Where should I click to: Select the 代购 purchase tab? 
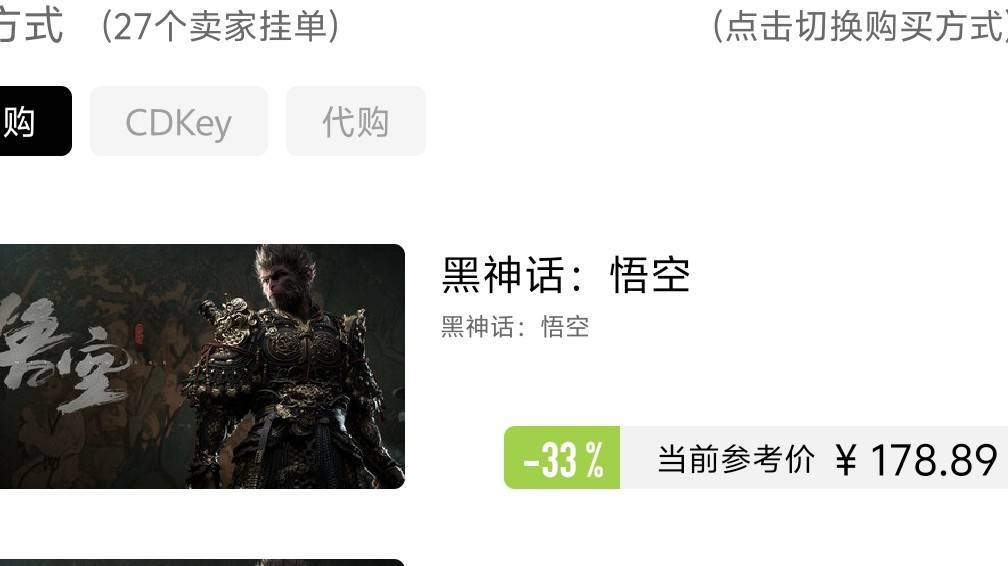click(356, 121)
